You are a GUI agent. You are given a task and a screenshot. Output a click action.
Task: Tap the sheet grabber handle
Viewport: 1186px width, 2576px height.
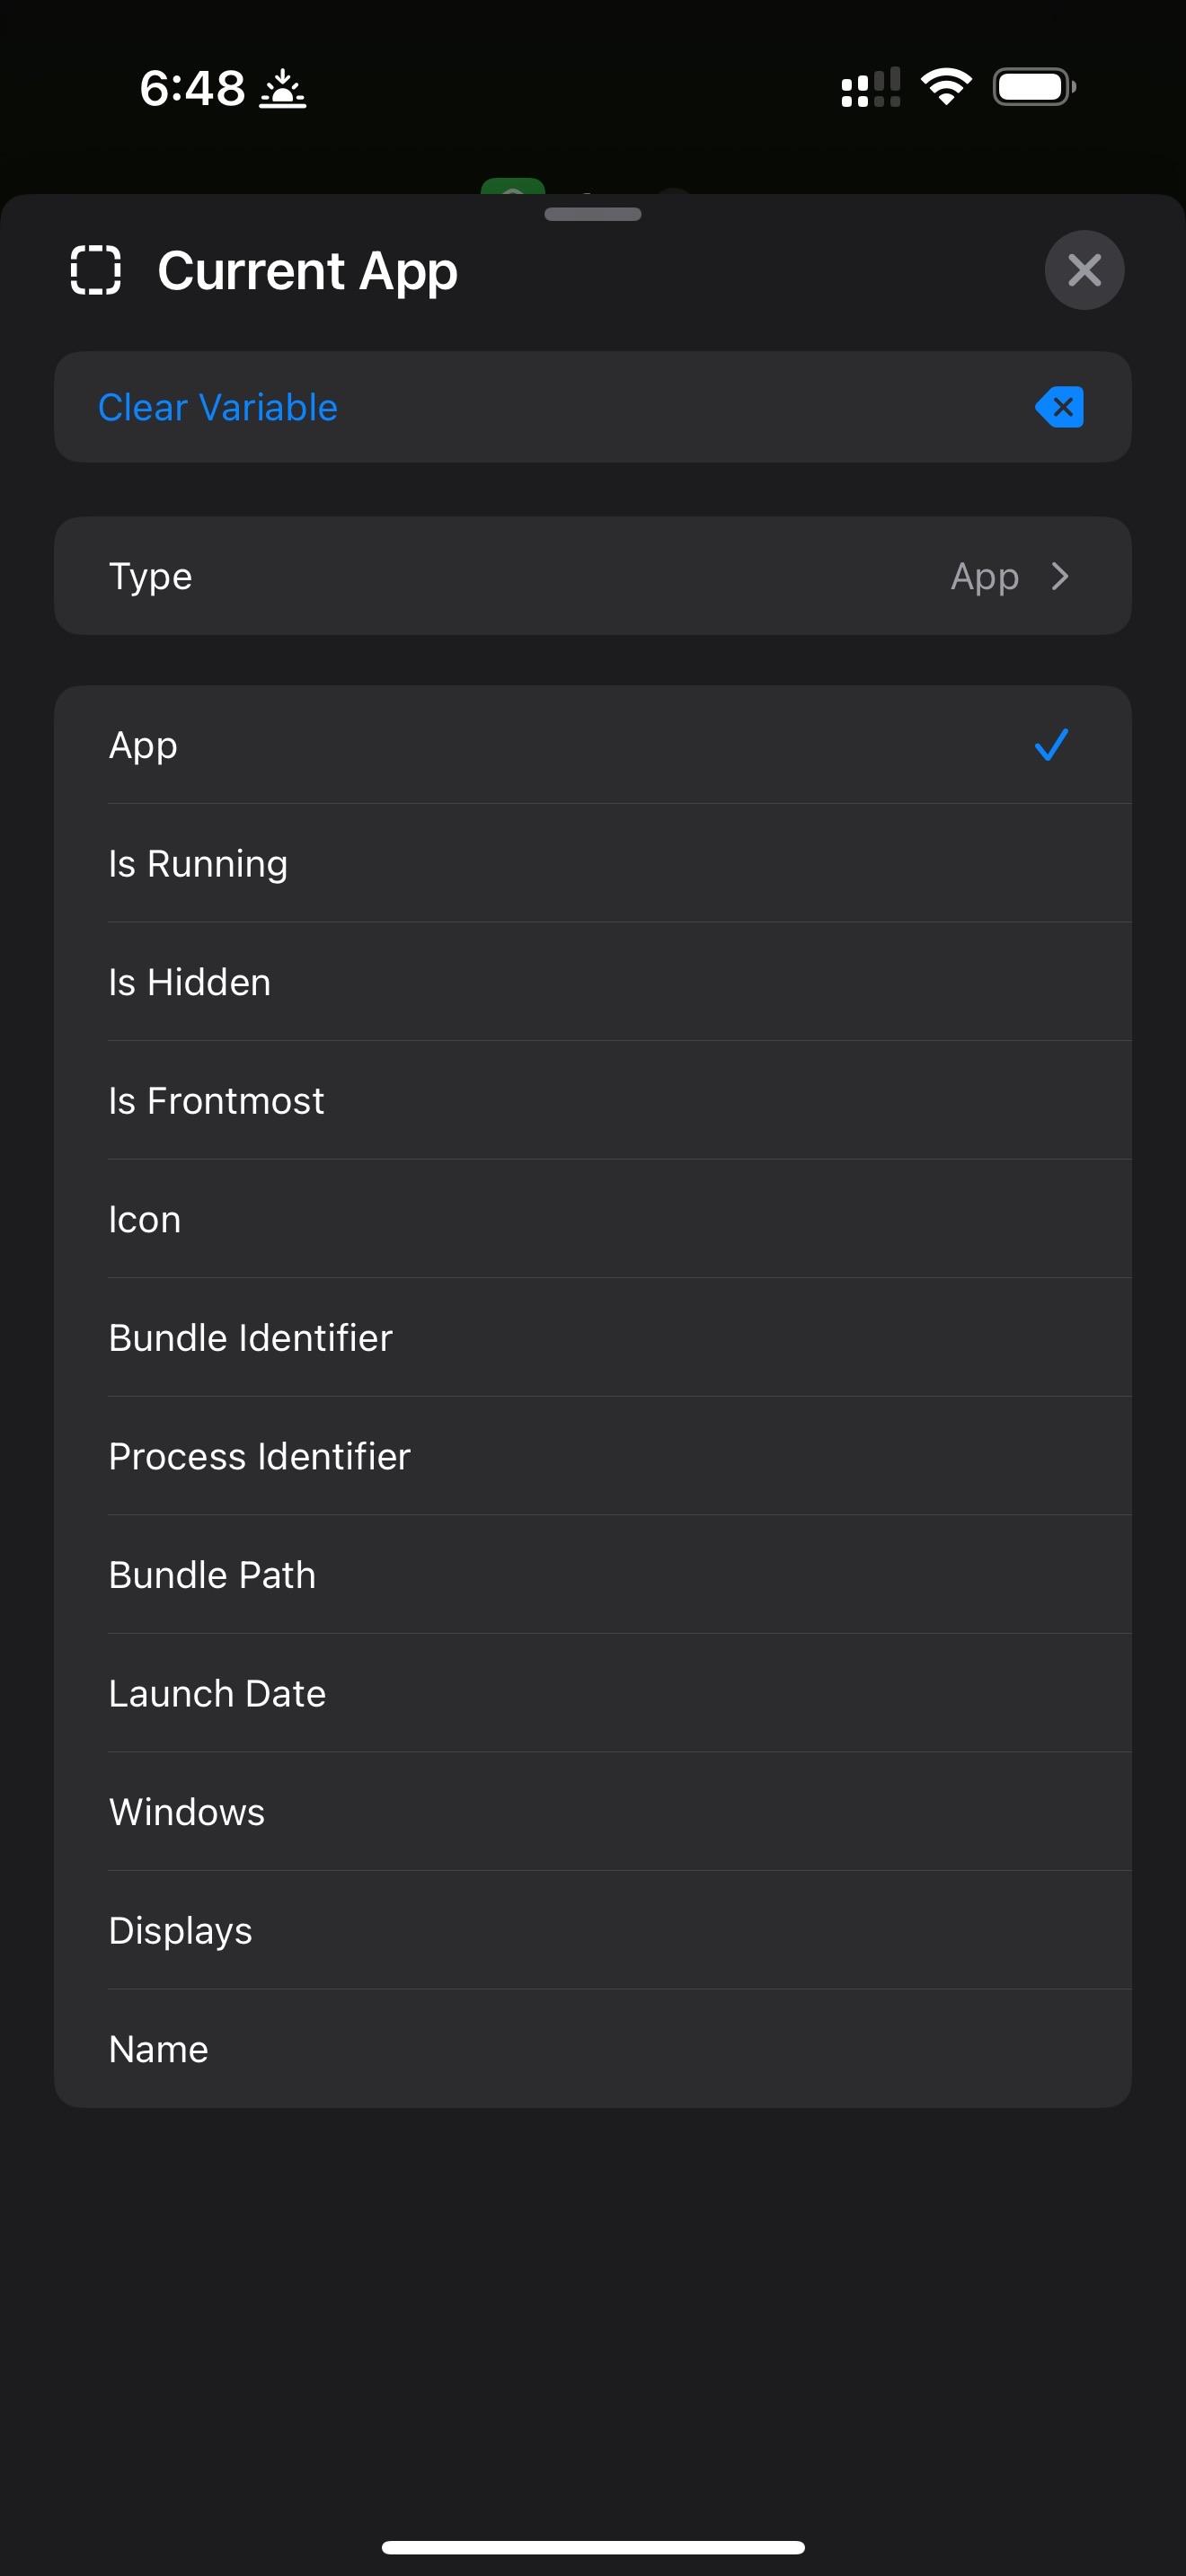click(593, 214)
